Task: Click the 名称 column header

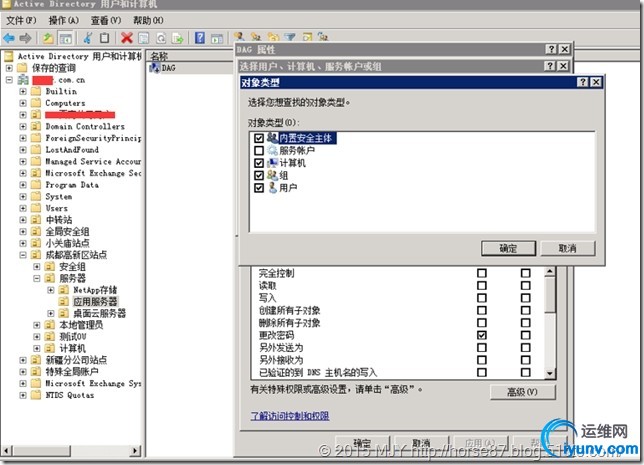Action: (x=159, y=56)
